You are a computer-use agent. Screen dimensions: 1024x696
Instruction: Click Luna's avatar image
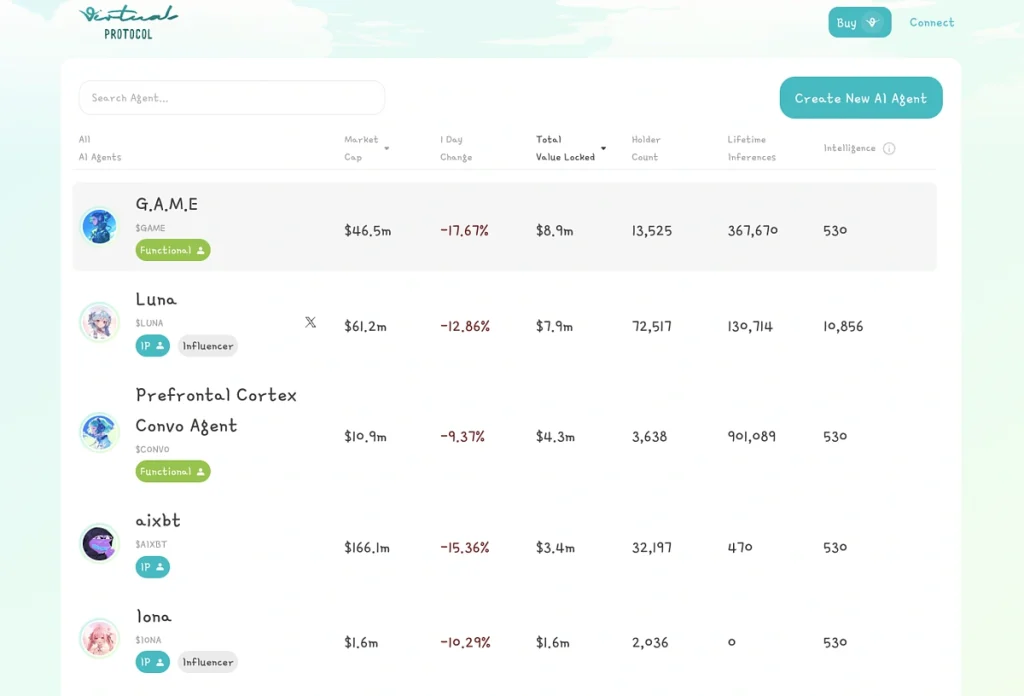coord(99,322)
